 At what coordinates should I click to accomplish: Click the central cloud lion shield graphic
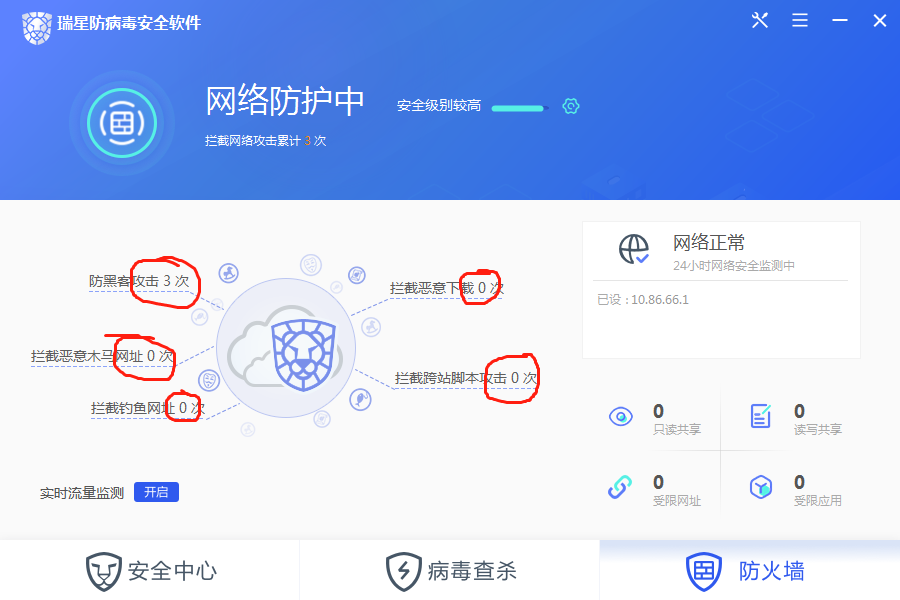pos(286,348)
